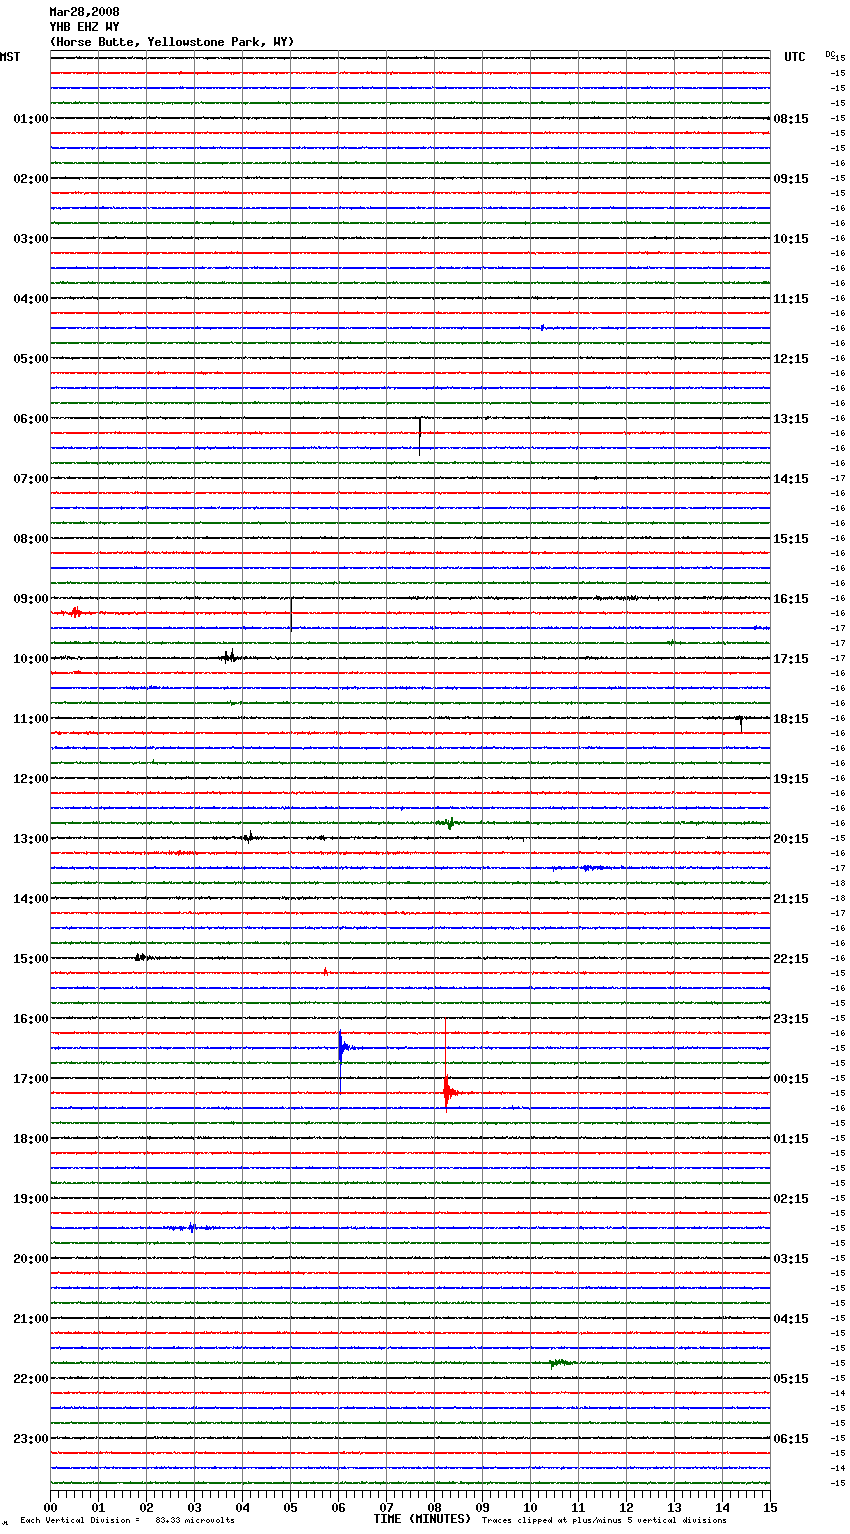Click minute tick label "08" on bottom axis
Screen dimensions: 850x1534
(x=434, y=1507)
